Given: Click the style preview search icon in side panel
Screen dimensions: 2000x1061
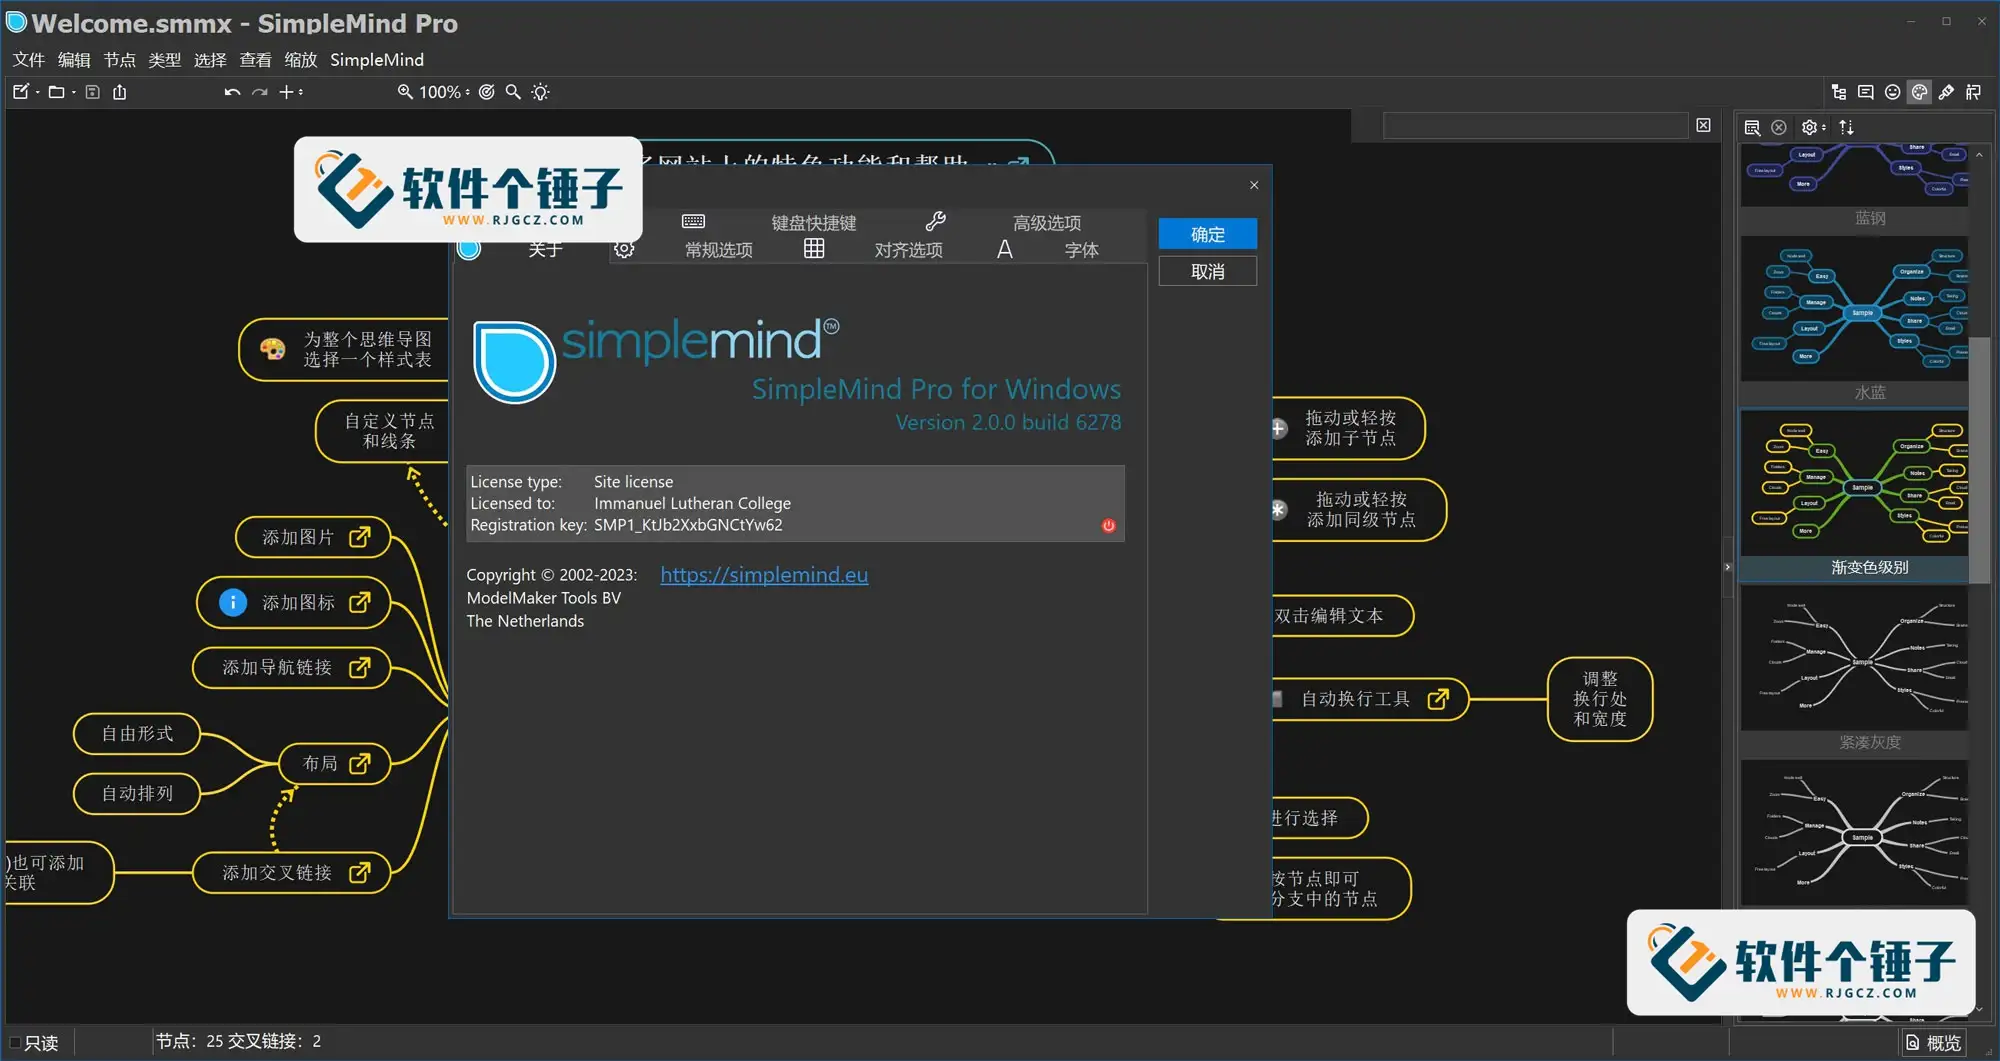Looking at the screenshot, I should 1752,127.
